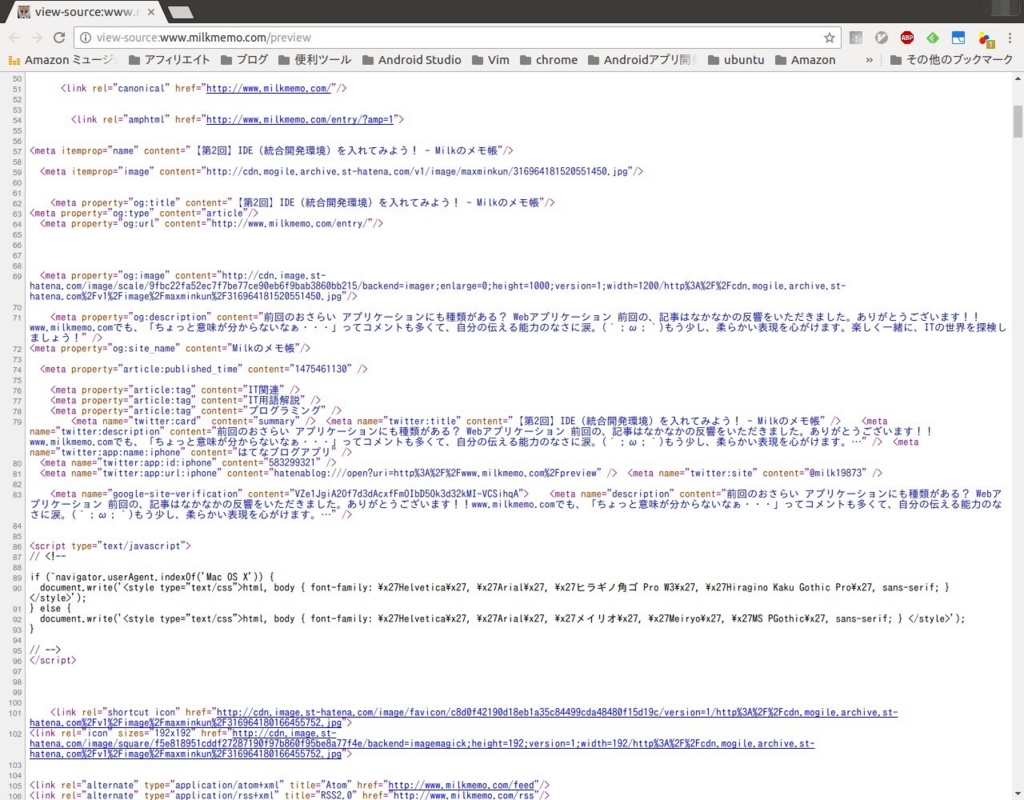Click the og:site_name meta text on line 72

pos(170,349)
